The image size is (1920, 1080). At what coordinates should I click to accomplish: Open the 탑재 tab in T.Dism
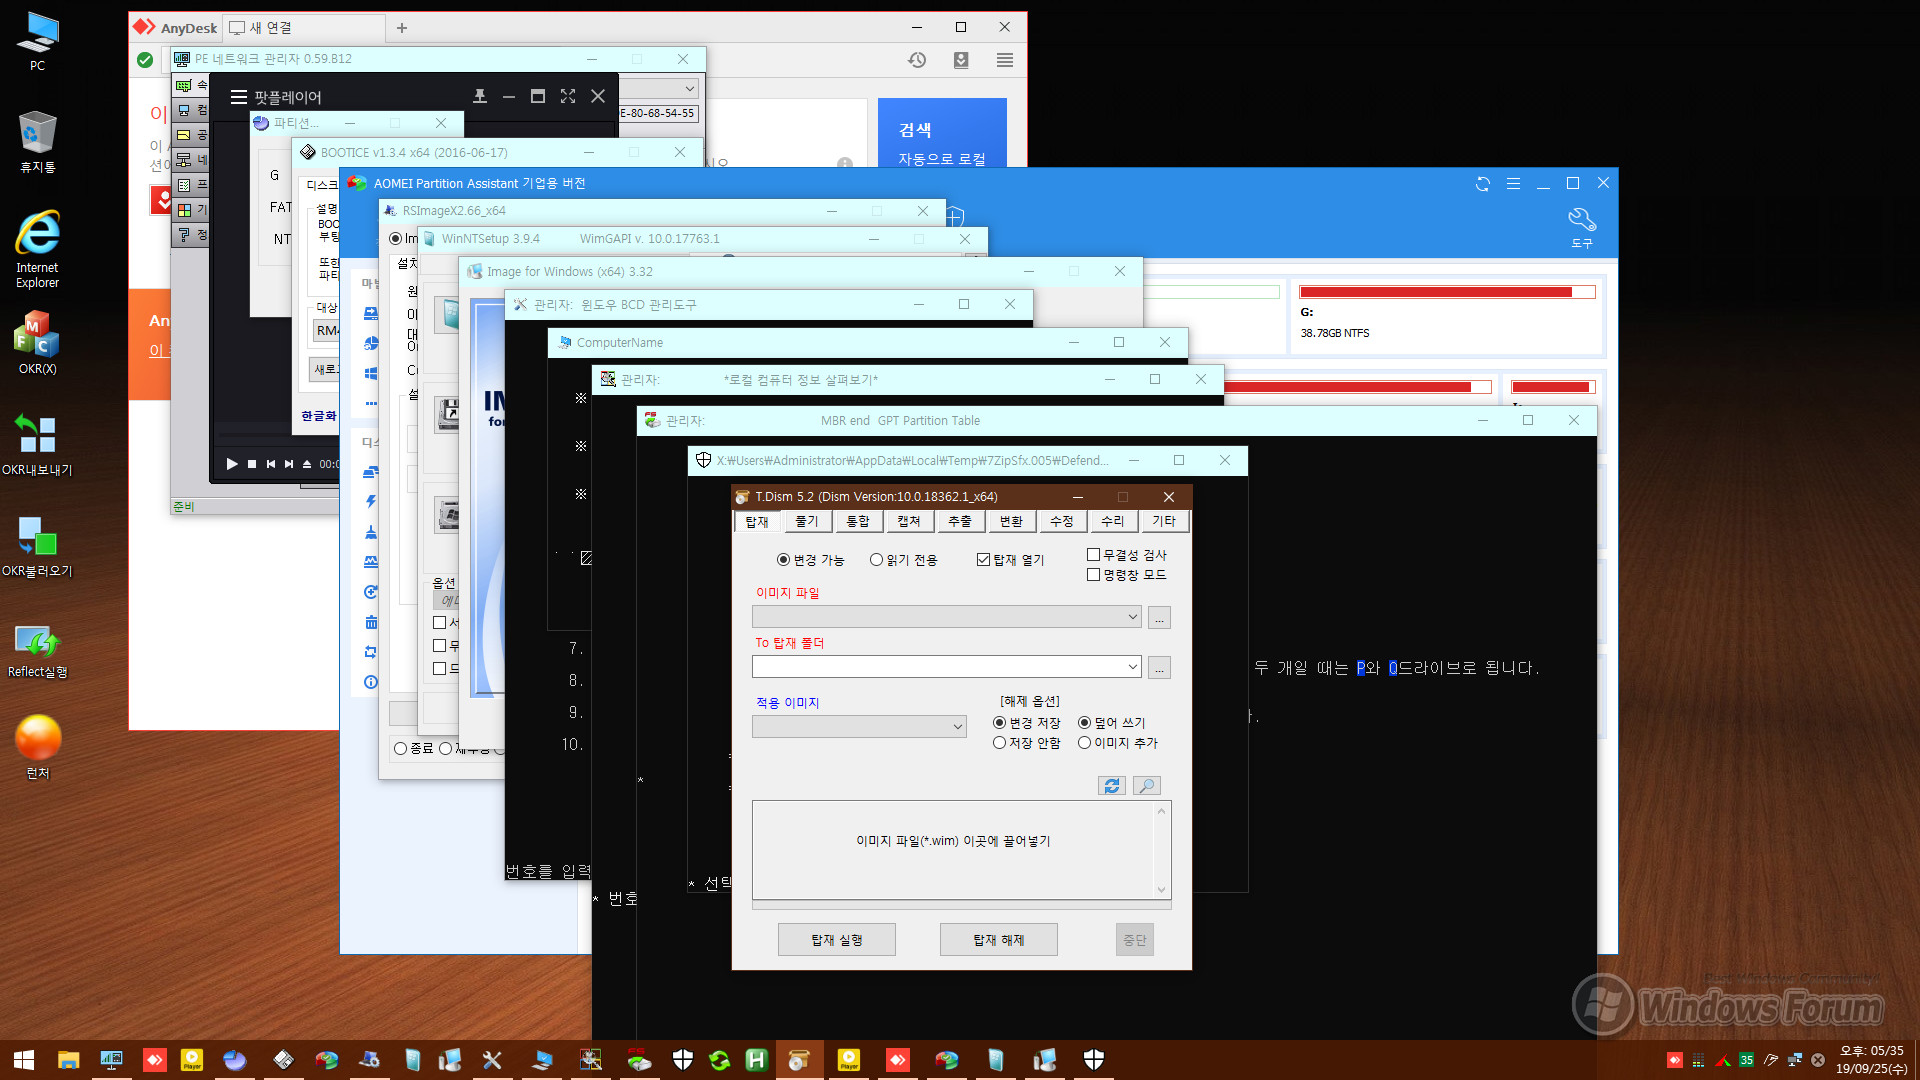[x=757, y=522]
